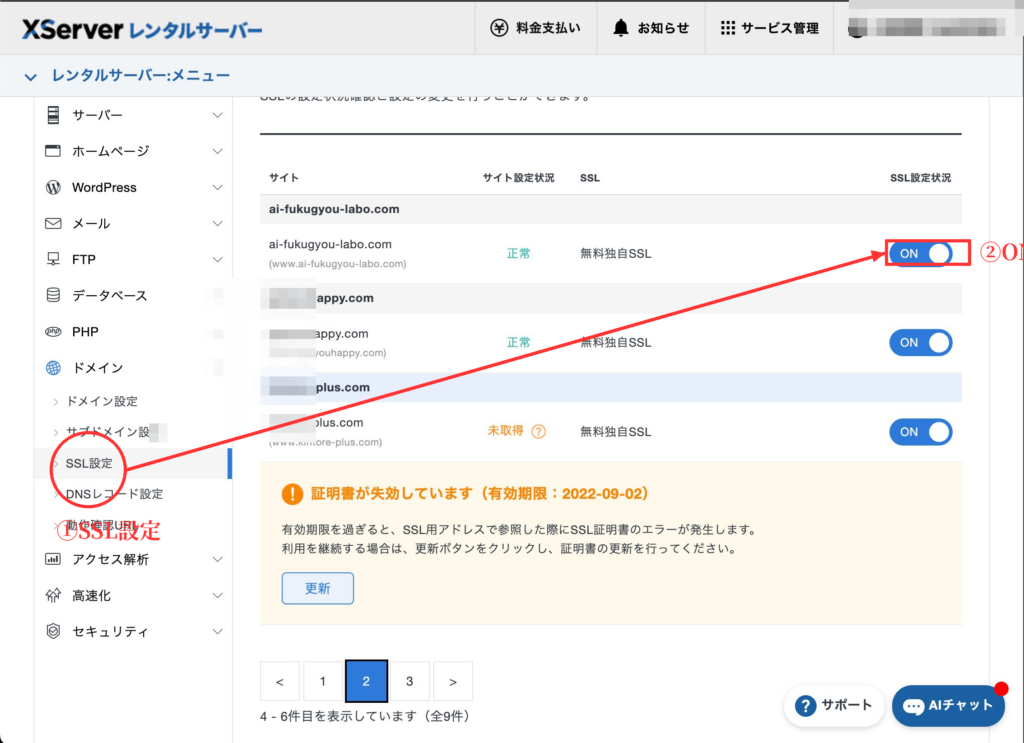1024x743 pixels.
Task: Click the homepage window icon
Action: (x=53, y=151)
